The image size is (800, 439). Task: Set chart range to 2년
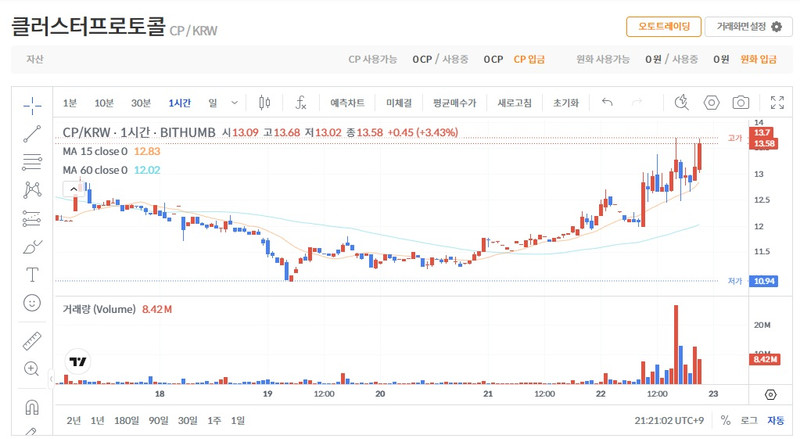73,421
